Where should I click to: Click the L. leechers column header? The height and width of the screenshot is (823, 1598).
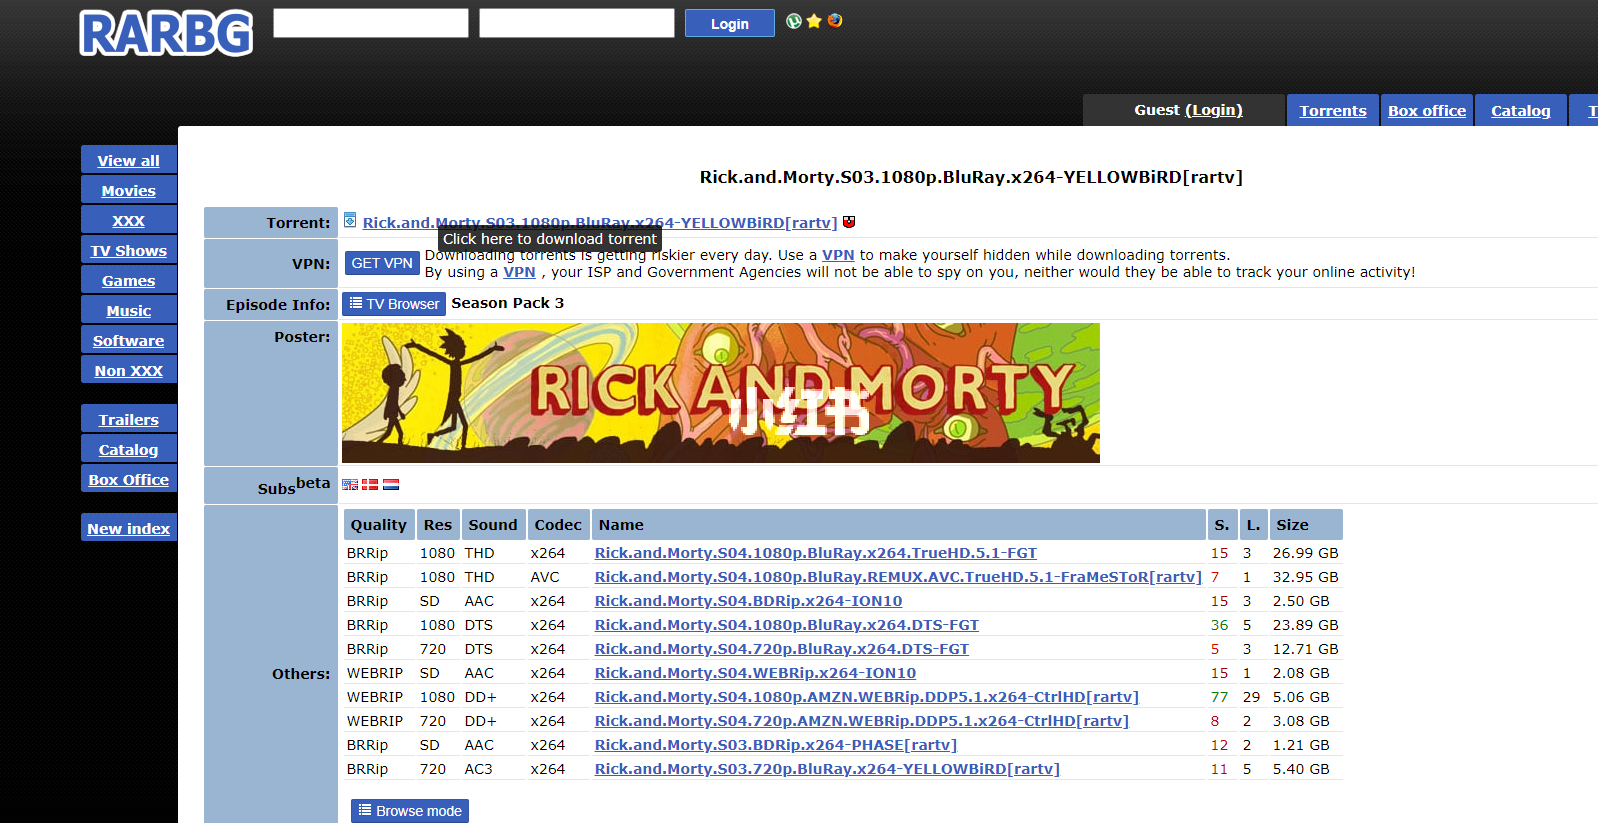pos(1254,525)
